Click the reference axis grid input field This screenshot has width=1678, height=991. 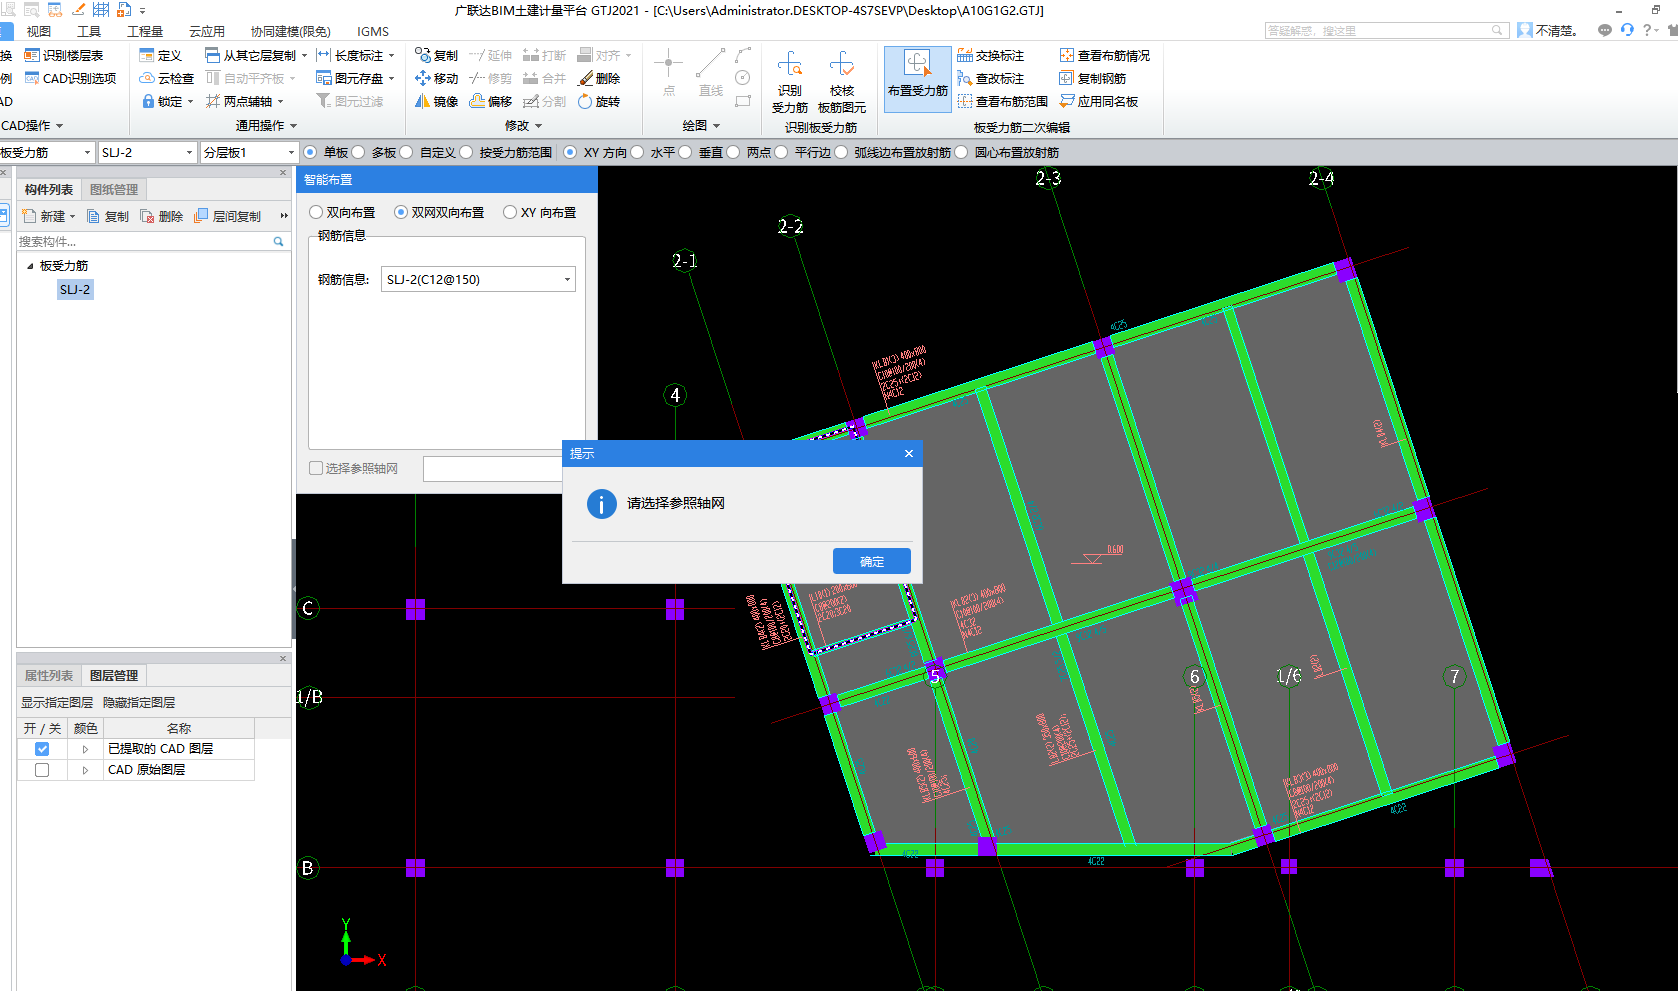coord(493,468)
